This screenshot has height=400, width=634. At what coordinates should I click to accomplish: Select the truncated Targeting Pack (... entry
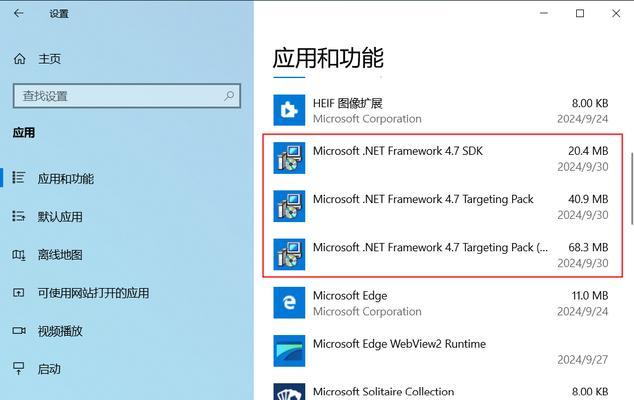pos(430,248)
